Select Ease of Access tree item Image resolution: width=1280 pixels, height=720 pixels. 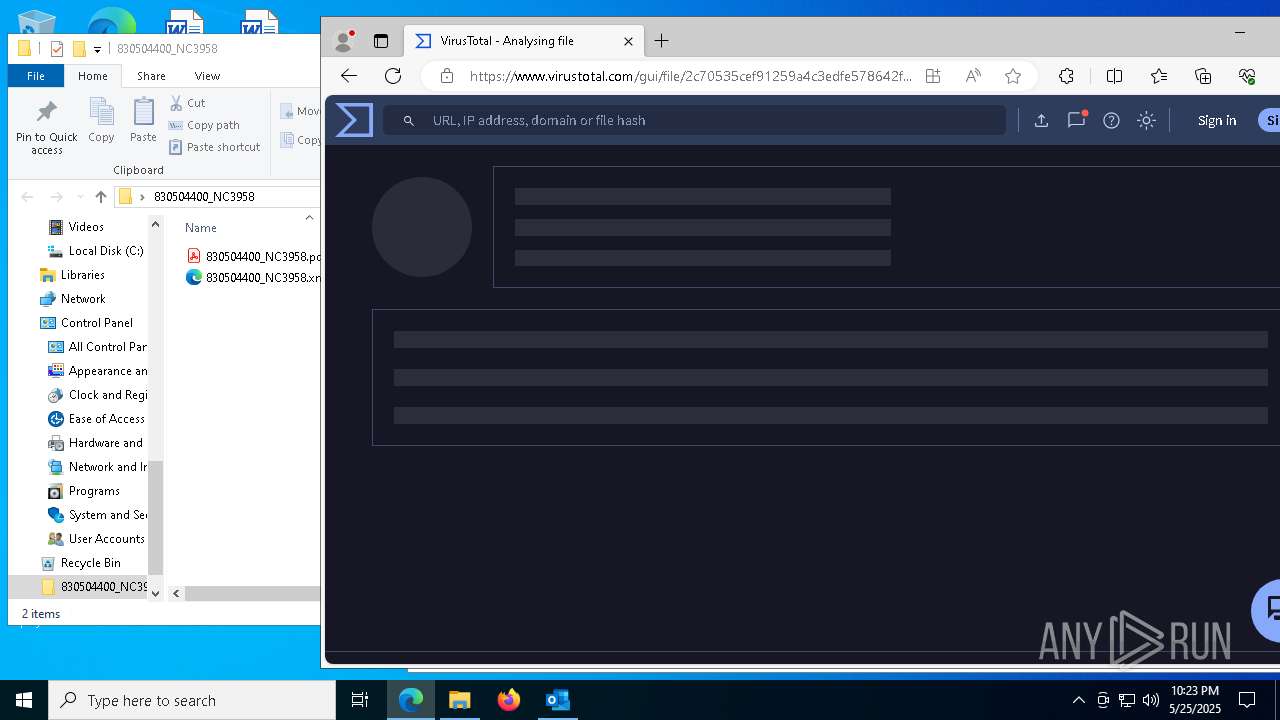coord(97,419)
